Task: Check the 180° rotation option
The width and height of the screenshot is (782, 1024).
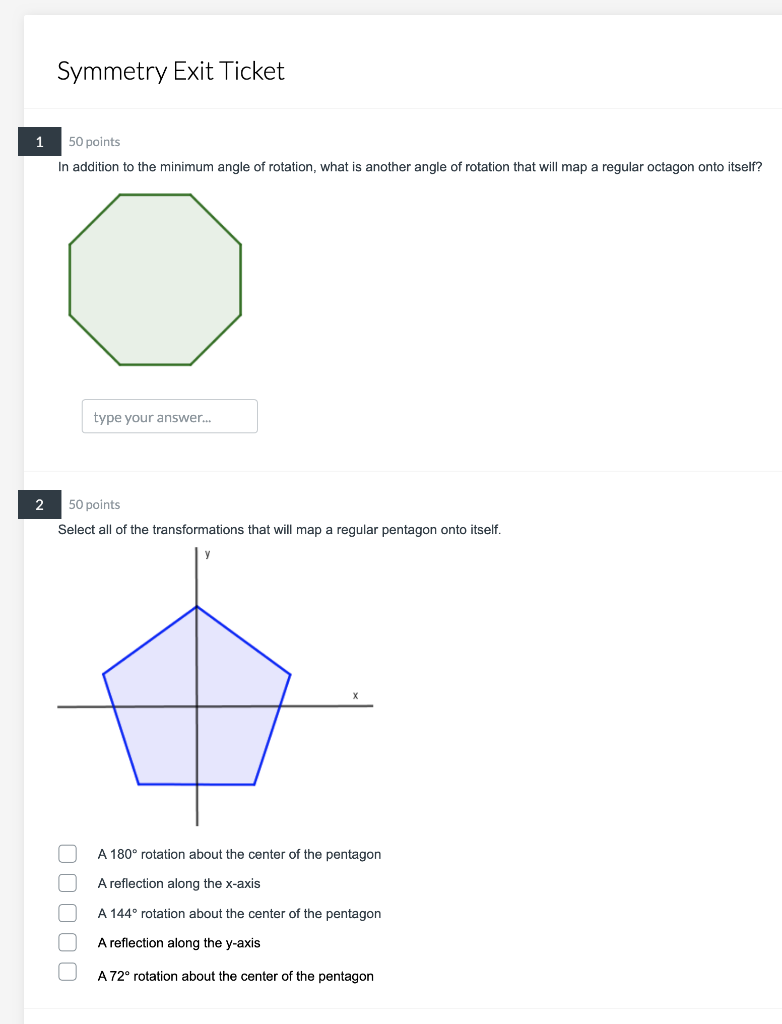Action: click(67, 853)
